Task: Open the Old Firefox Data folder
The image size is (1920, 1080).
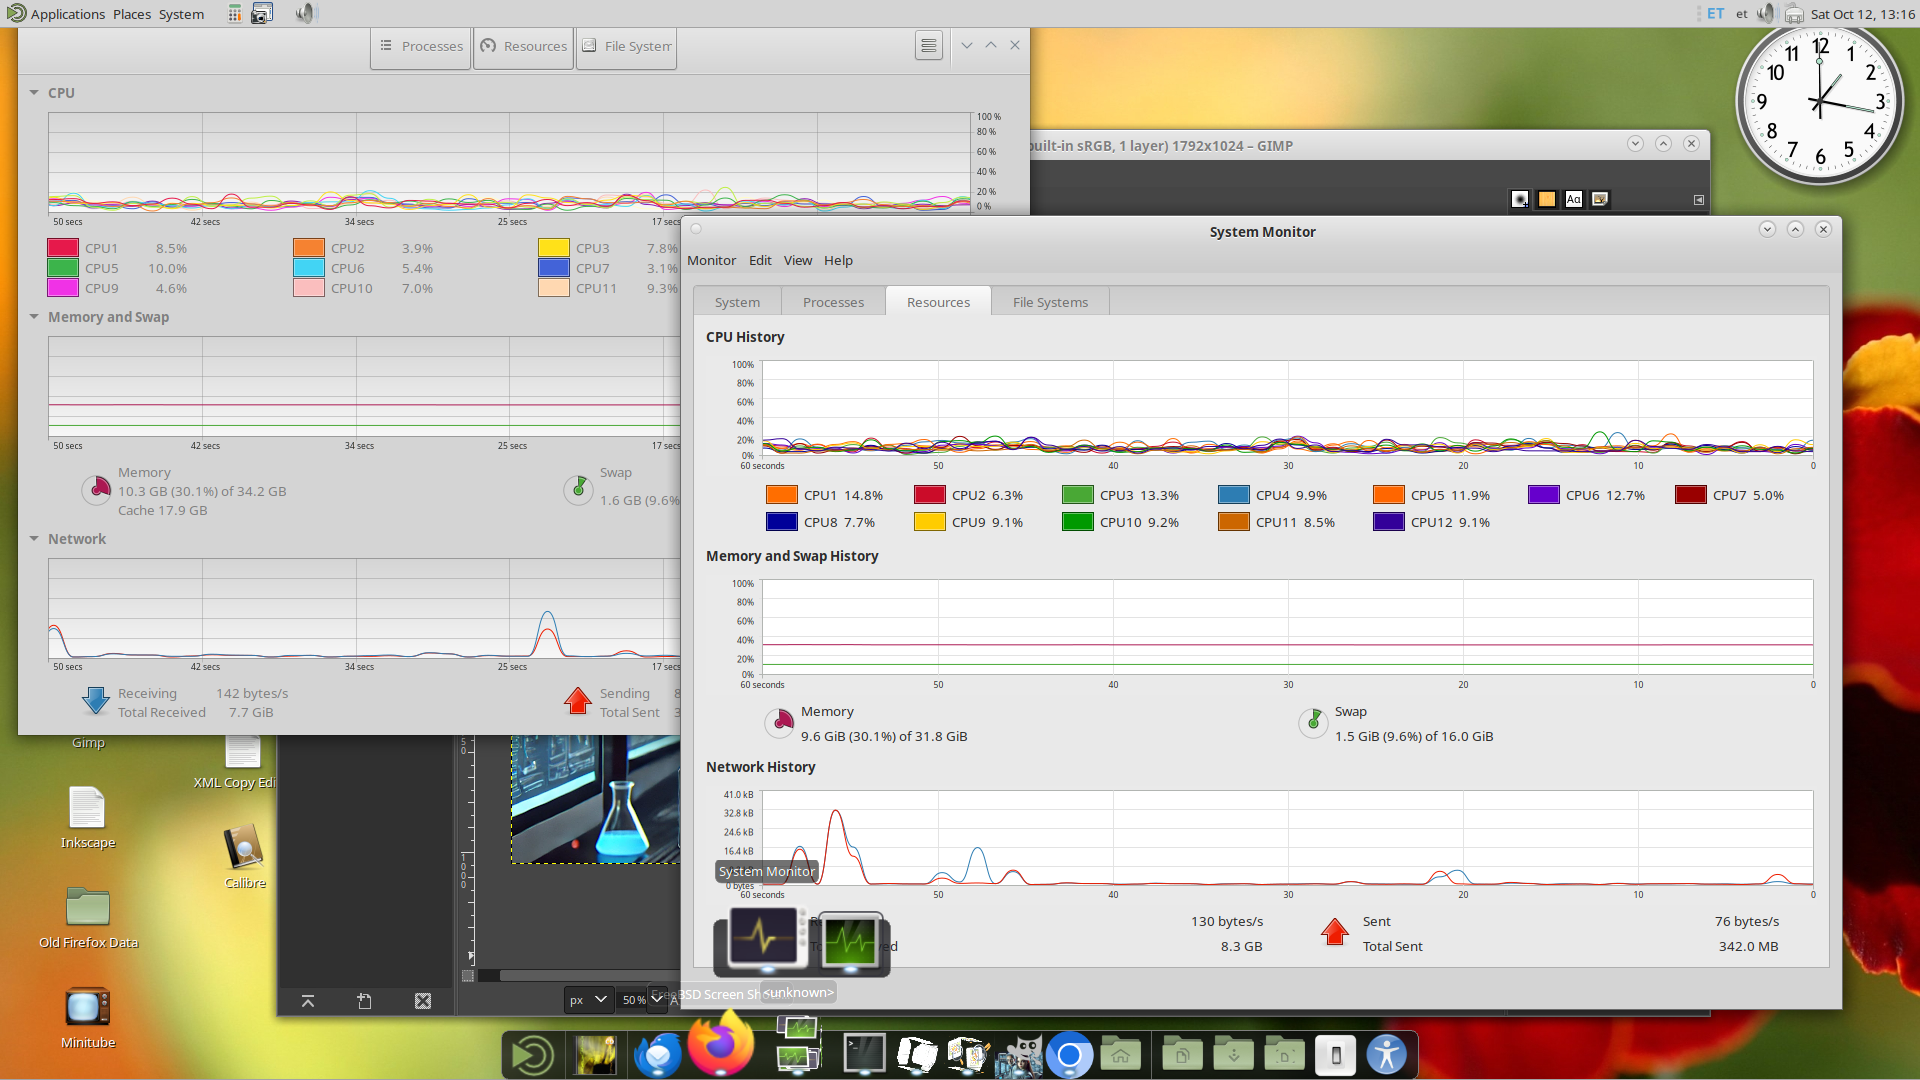Action: [88, 917]
